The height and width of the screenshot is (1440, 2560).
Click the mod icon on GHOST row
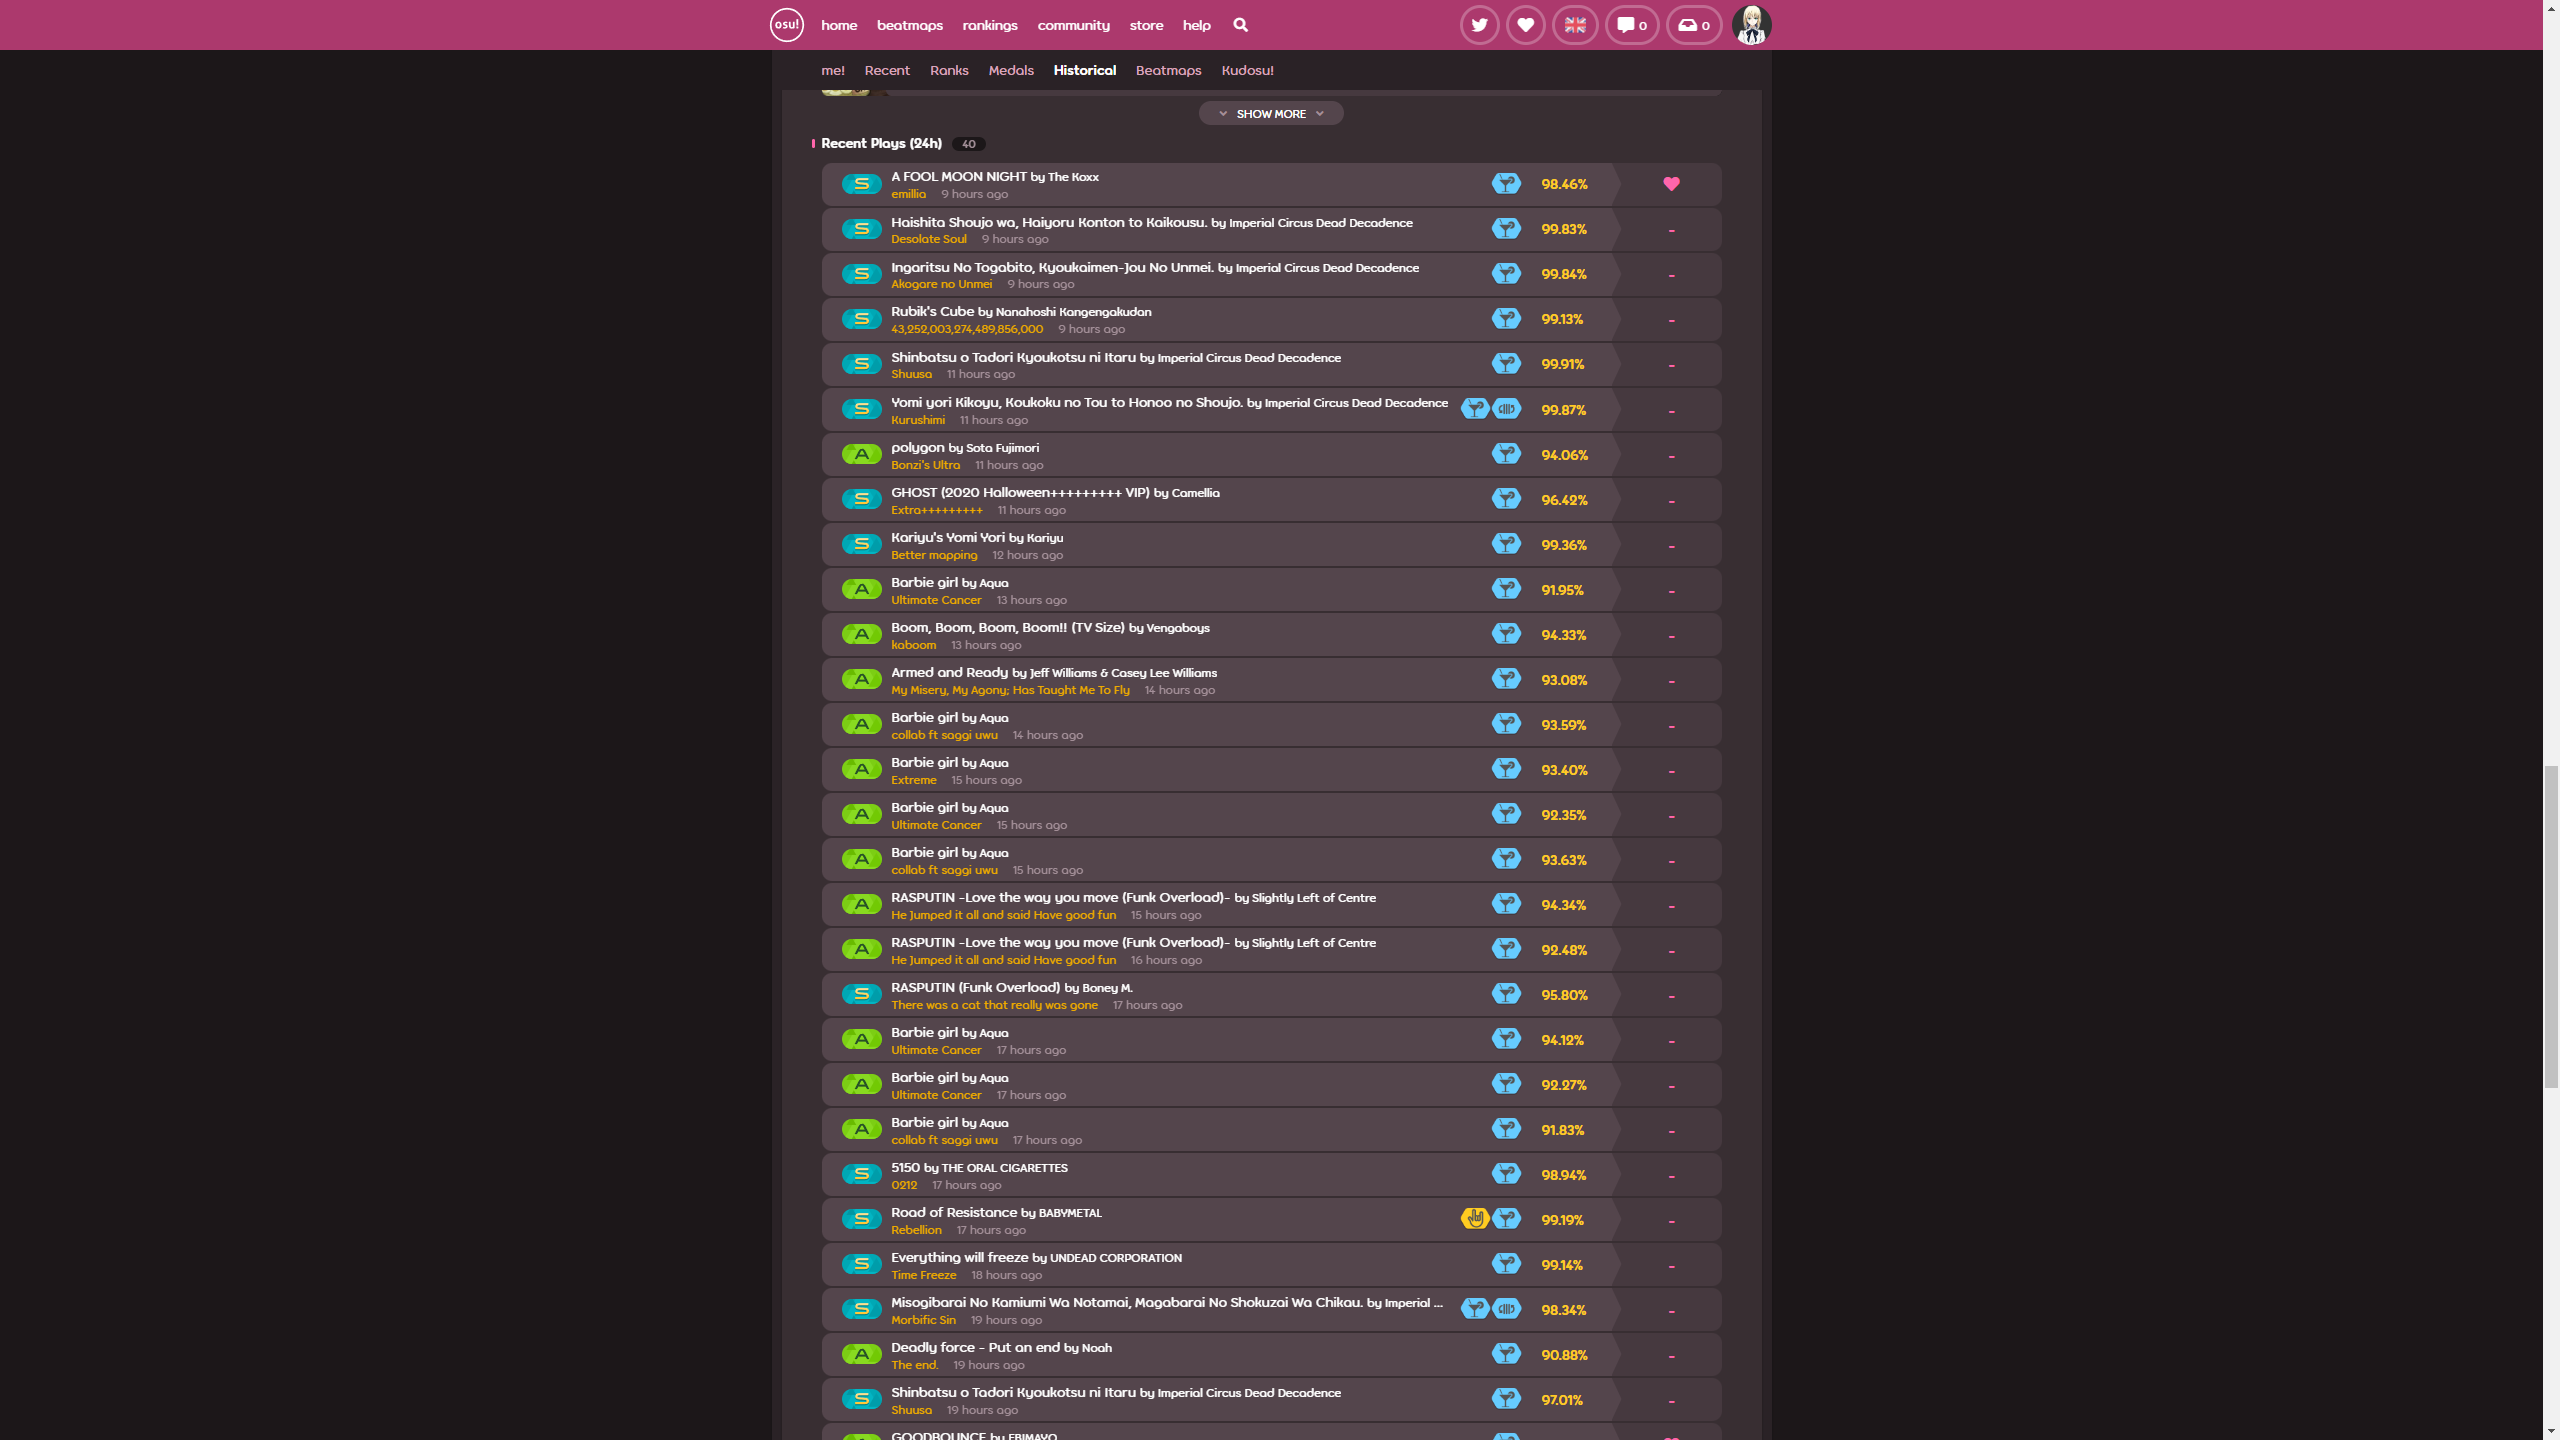(1506, 499)
